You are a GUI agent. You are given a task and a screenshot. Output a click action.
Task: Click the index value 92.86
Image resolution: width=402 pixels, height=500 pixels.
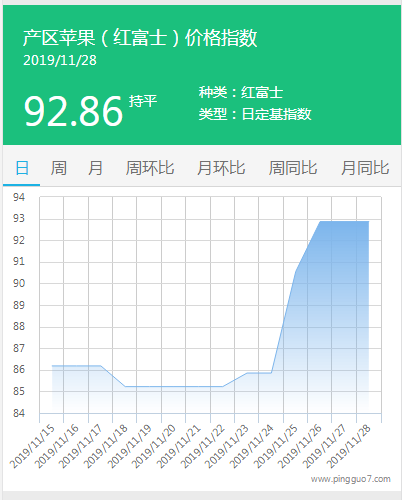73,111
